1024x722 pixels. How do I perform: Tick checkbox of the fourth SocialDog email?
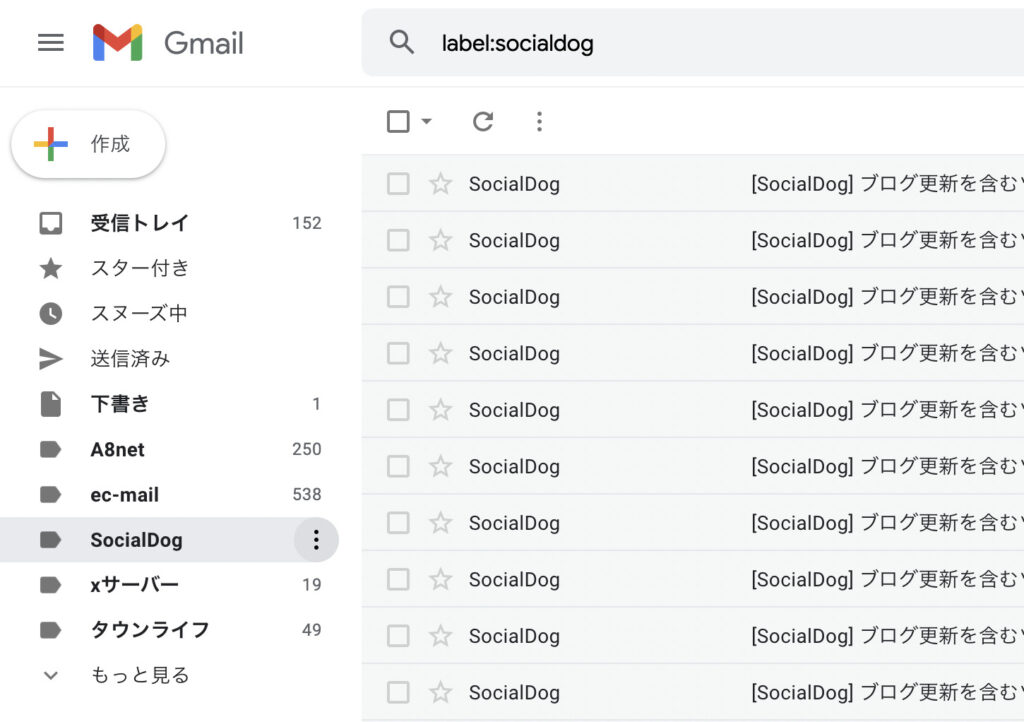[x=398, y=353]
